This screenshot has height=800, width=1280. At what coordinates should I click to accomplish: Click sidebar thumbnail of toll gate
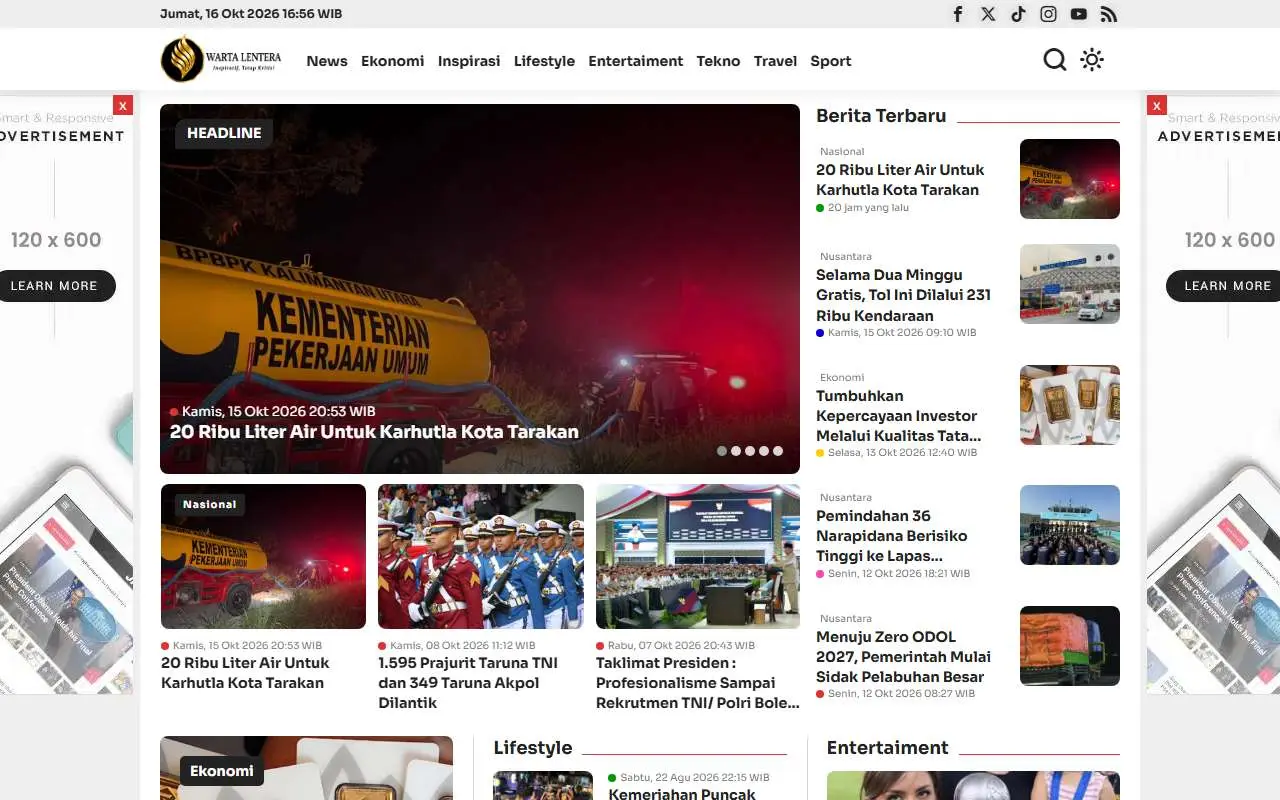(x=1070, y=284)
